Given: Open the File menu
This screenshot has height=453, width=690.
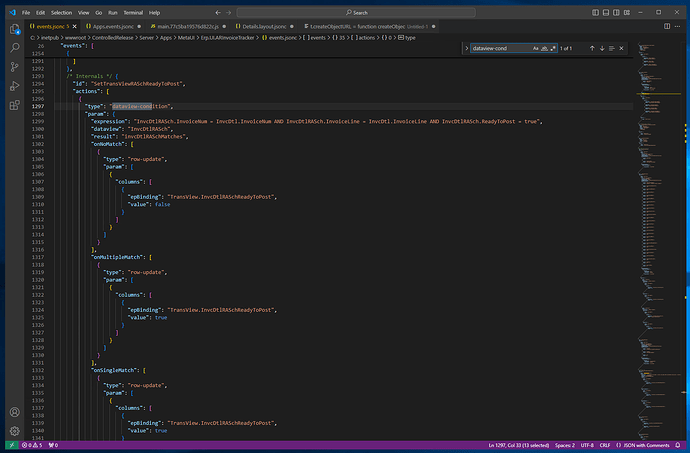Looking at the screenshot, I should coord(26,13).
